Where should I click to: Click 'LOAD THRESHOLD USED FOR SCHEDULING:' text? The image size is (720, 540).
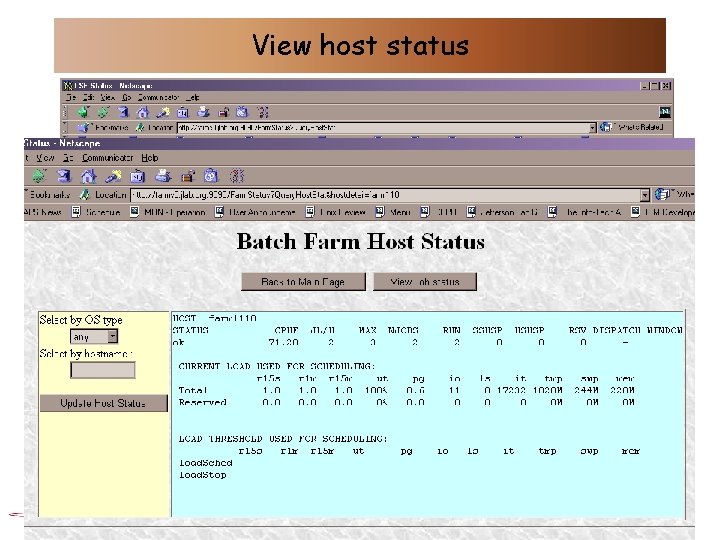point(283,439)
